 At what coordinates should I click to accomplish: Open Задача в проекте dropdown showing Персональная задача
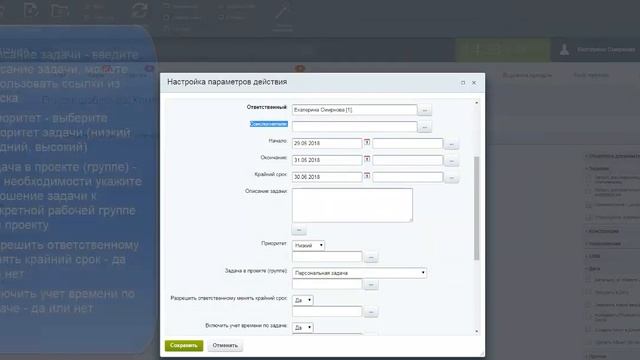click(360, 273)
